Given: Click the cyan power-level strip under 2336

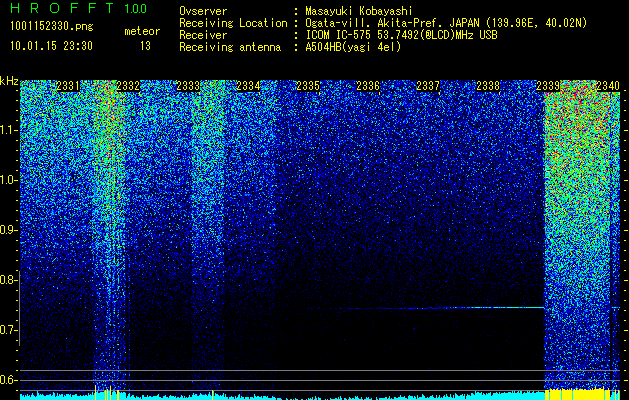Looking at the screenshot, I should (x=368, y=396).
